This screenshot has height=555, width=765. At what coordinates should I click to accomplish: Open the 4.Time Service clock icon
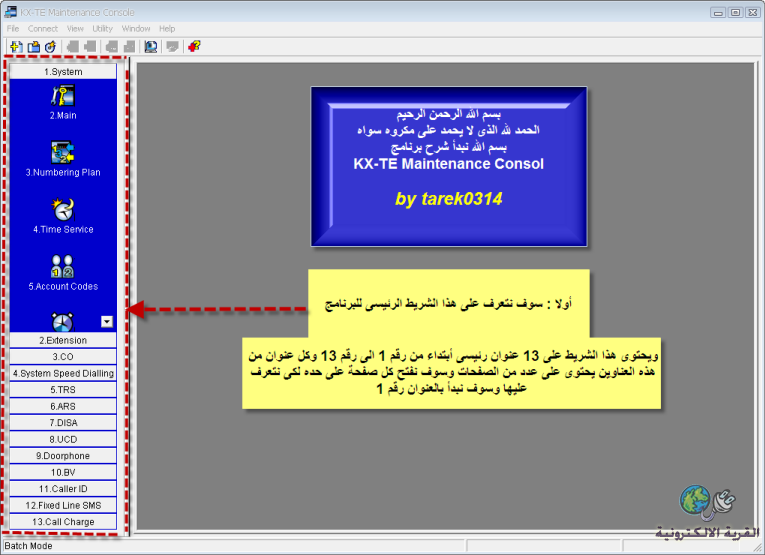click(x=63, y=209)
